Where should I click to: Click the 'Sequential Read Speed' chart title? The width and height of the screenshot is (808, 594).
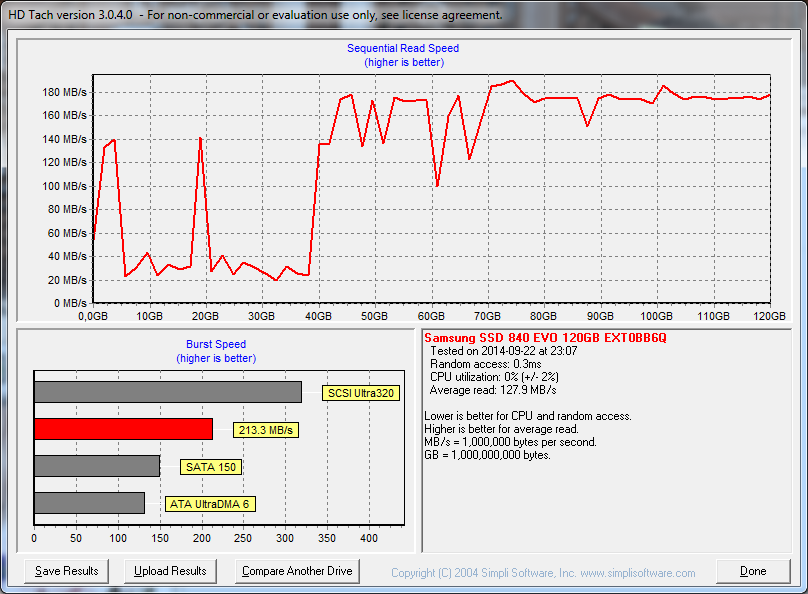403,48
